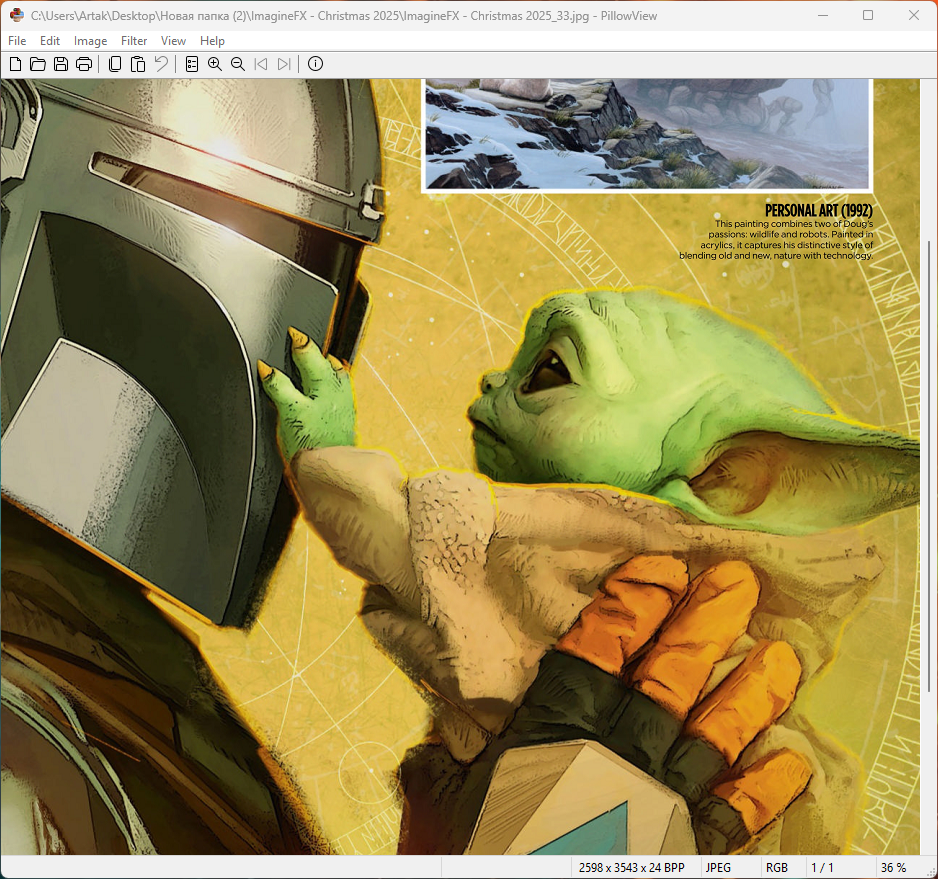Screen dimensions: 938x879
Task: Go to the next image arrow
Action: (x=284, y=64)
